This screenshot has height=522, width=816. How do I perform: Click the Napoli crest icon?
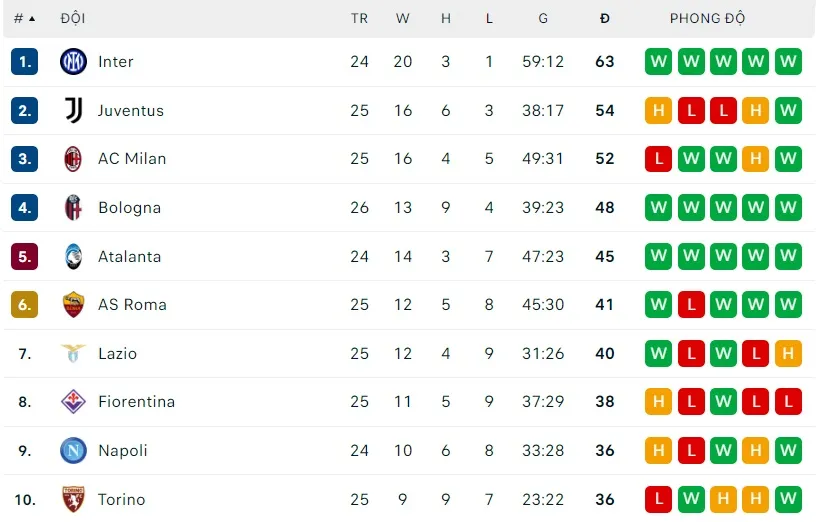[x=73, y=451]
